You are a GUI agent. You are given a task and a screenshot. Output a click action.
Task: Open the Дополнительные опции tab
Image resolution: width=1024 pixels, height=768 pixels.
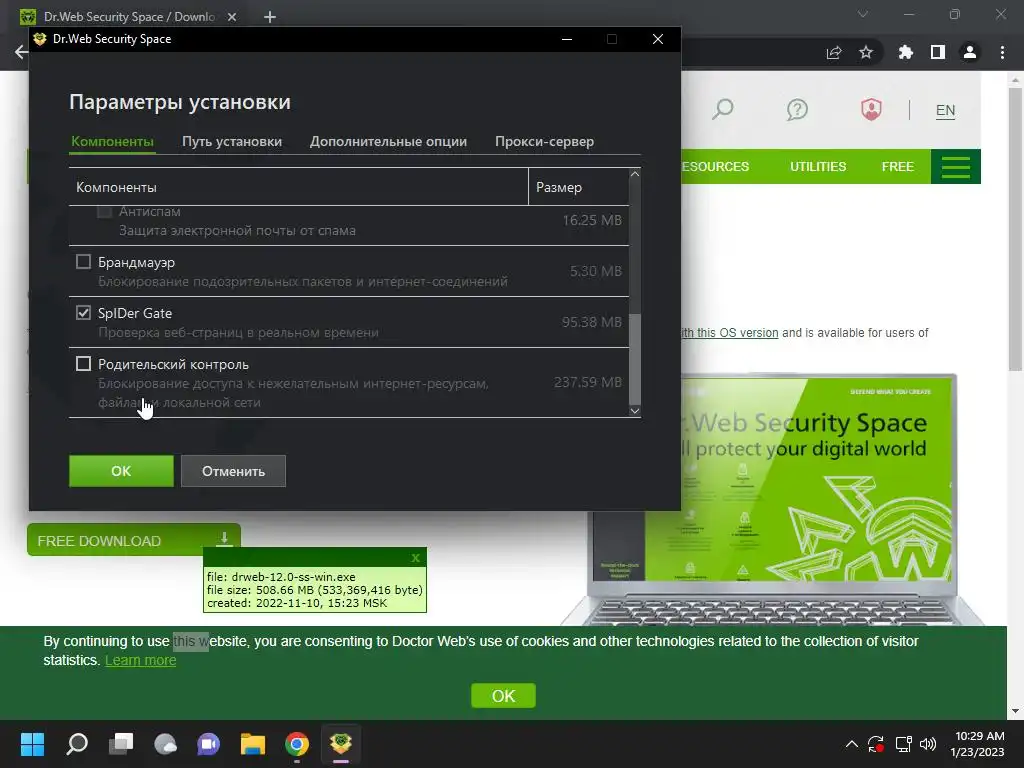[x=388, y=141]
